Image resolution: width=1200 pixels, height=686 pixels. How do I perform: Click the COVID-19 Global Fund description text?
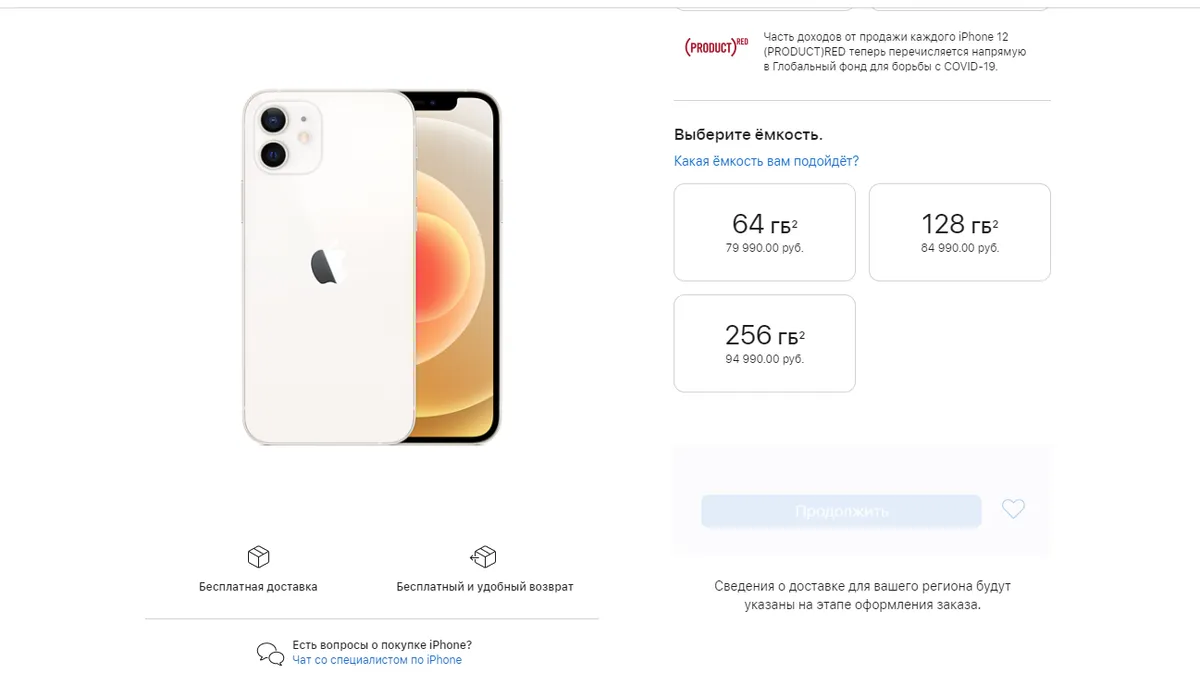coord(894,52)
